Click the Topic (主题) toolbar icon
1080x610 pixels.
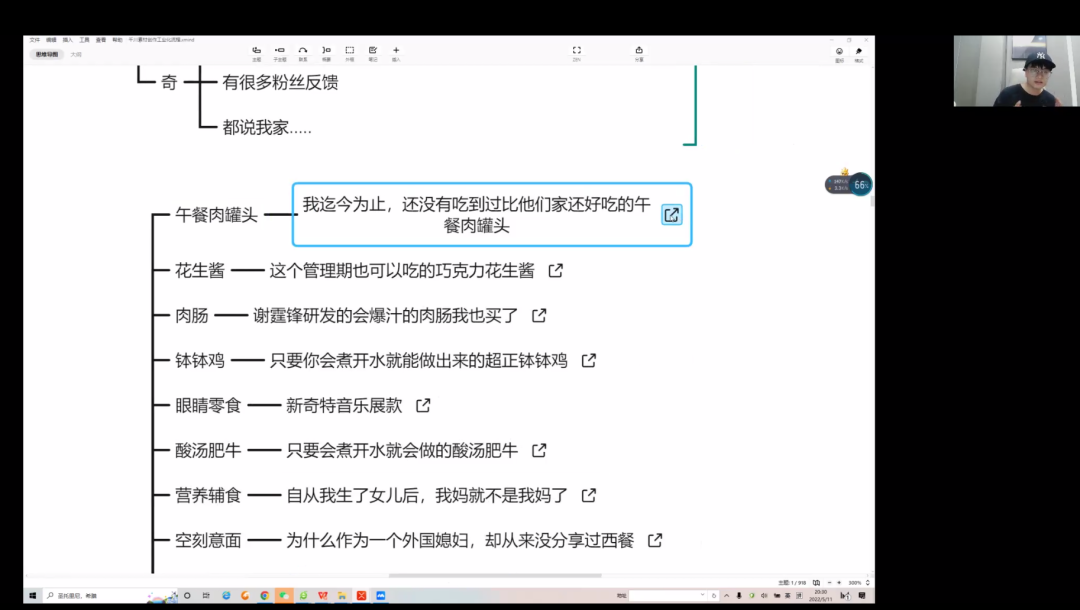point(256,52)
